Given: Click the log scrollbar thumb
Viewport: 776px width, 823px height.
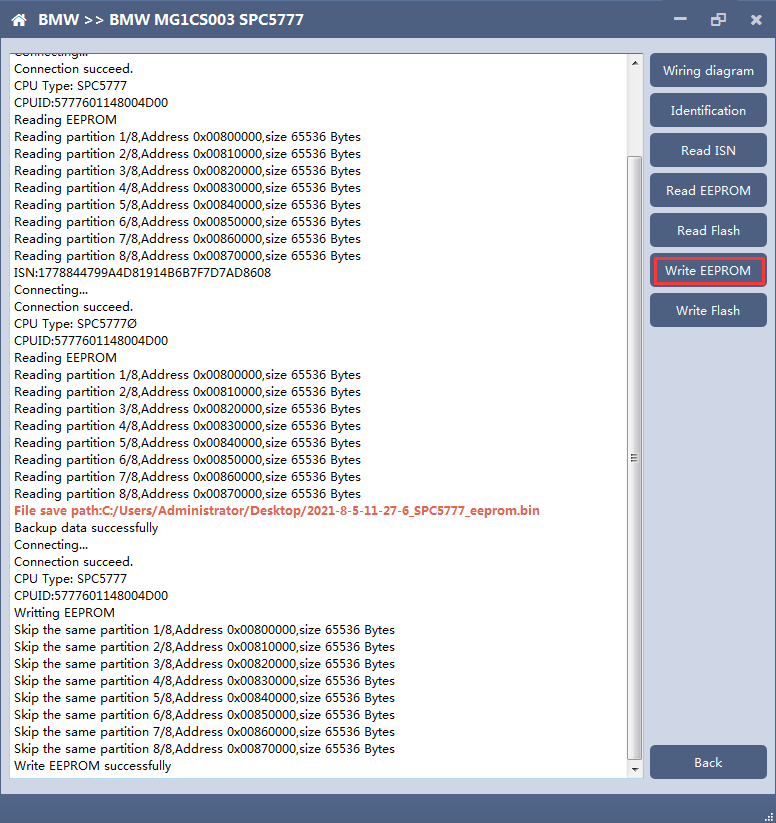Looking at the screenshot, I should 635,458.
